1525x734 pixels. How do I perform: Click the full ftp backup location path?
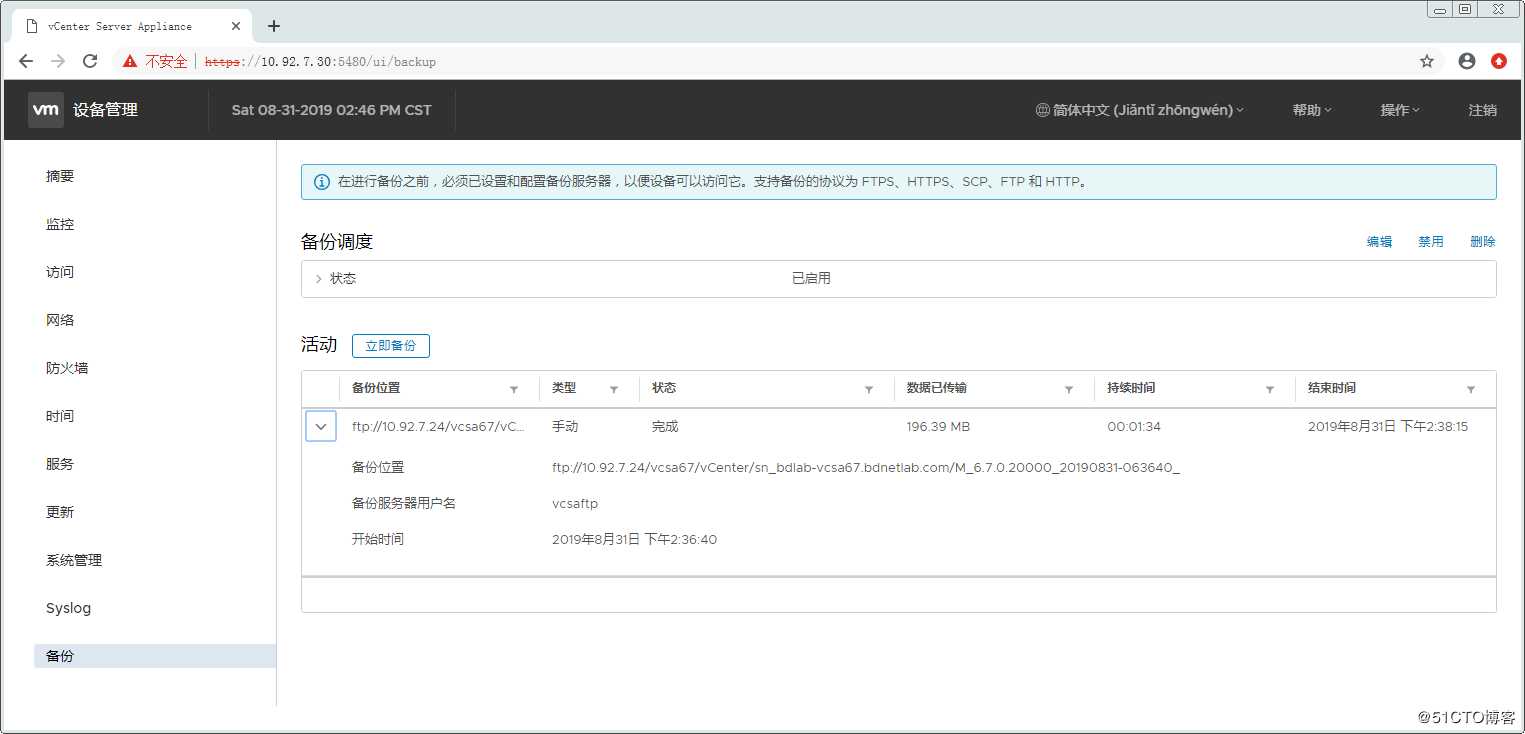pos(866,468)
